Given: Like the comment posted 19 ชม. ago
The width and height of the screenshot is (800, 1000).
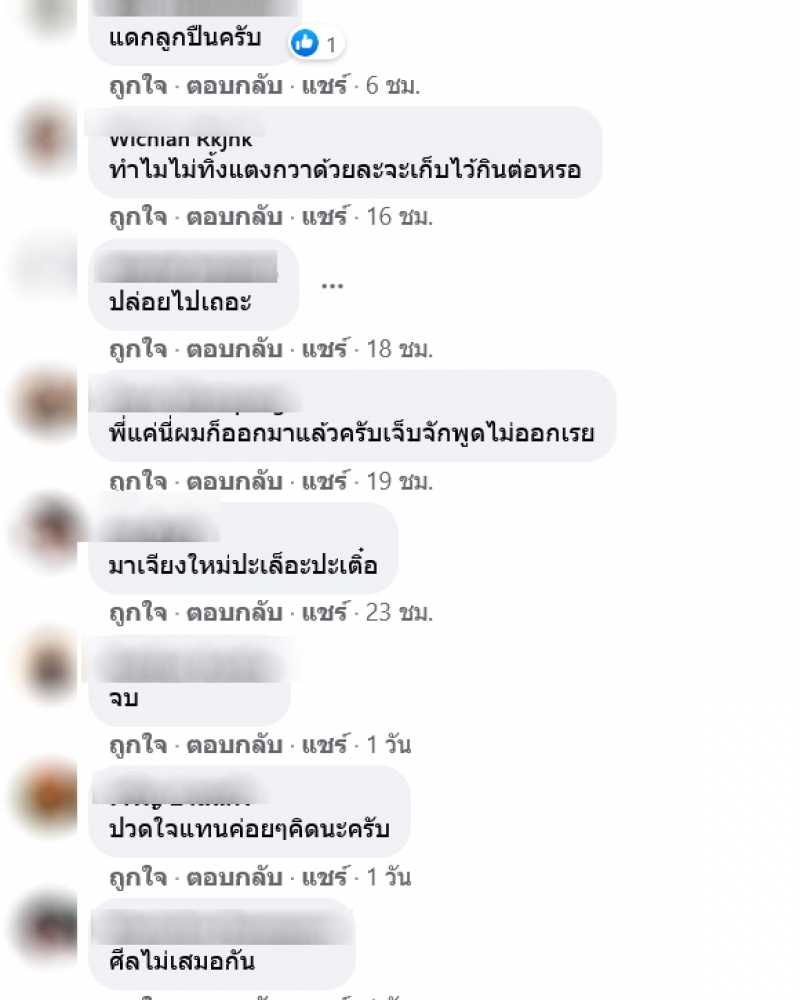Looking at the screenshot, I should pyautogui.click(x=138, y=481).
